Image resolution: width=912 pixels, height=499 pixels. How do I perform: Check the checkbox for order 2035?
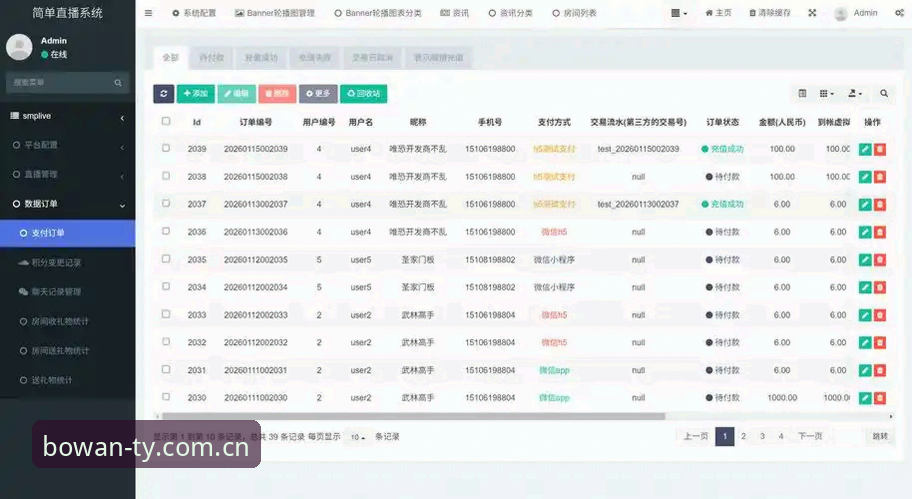click(x=166, y=258)
